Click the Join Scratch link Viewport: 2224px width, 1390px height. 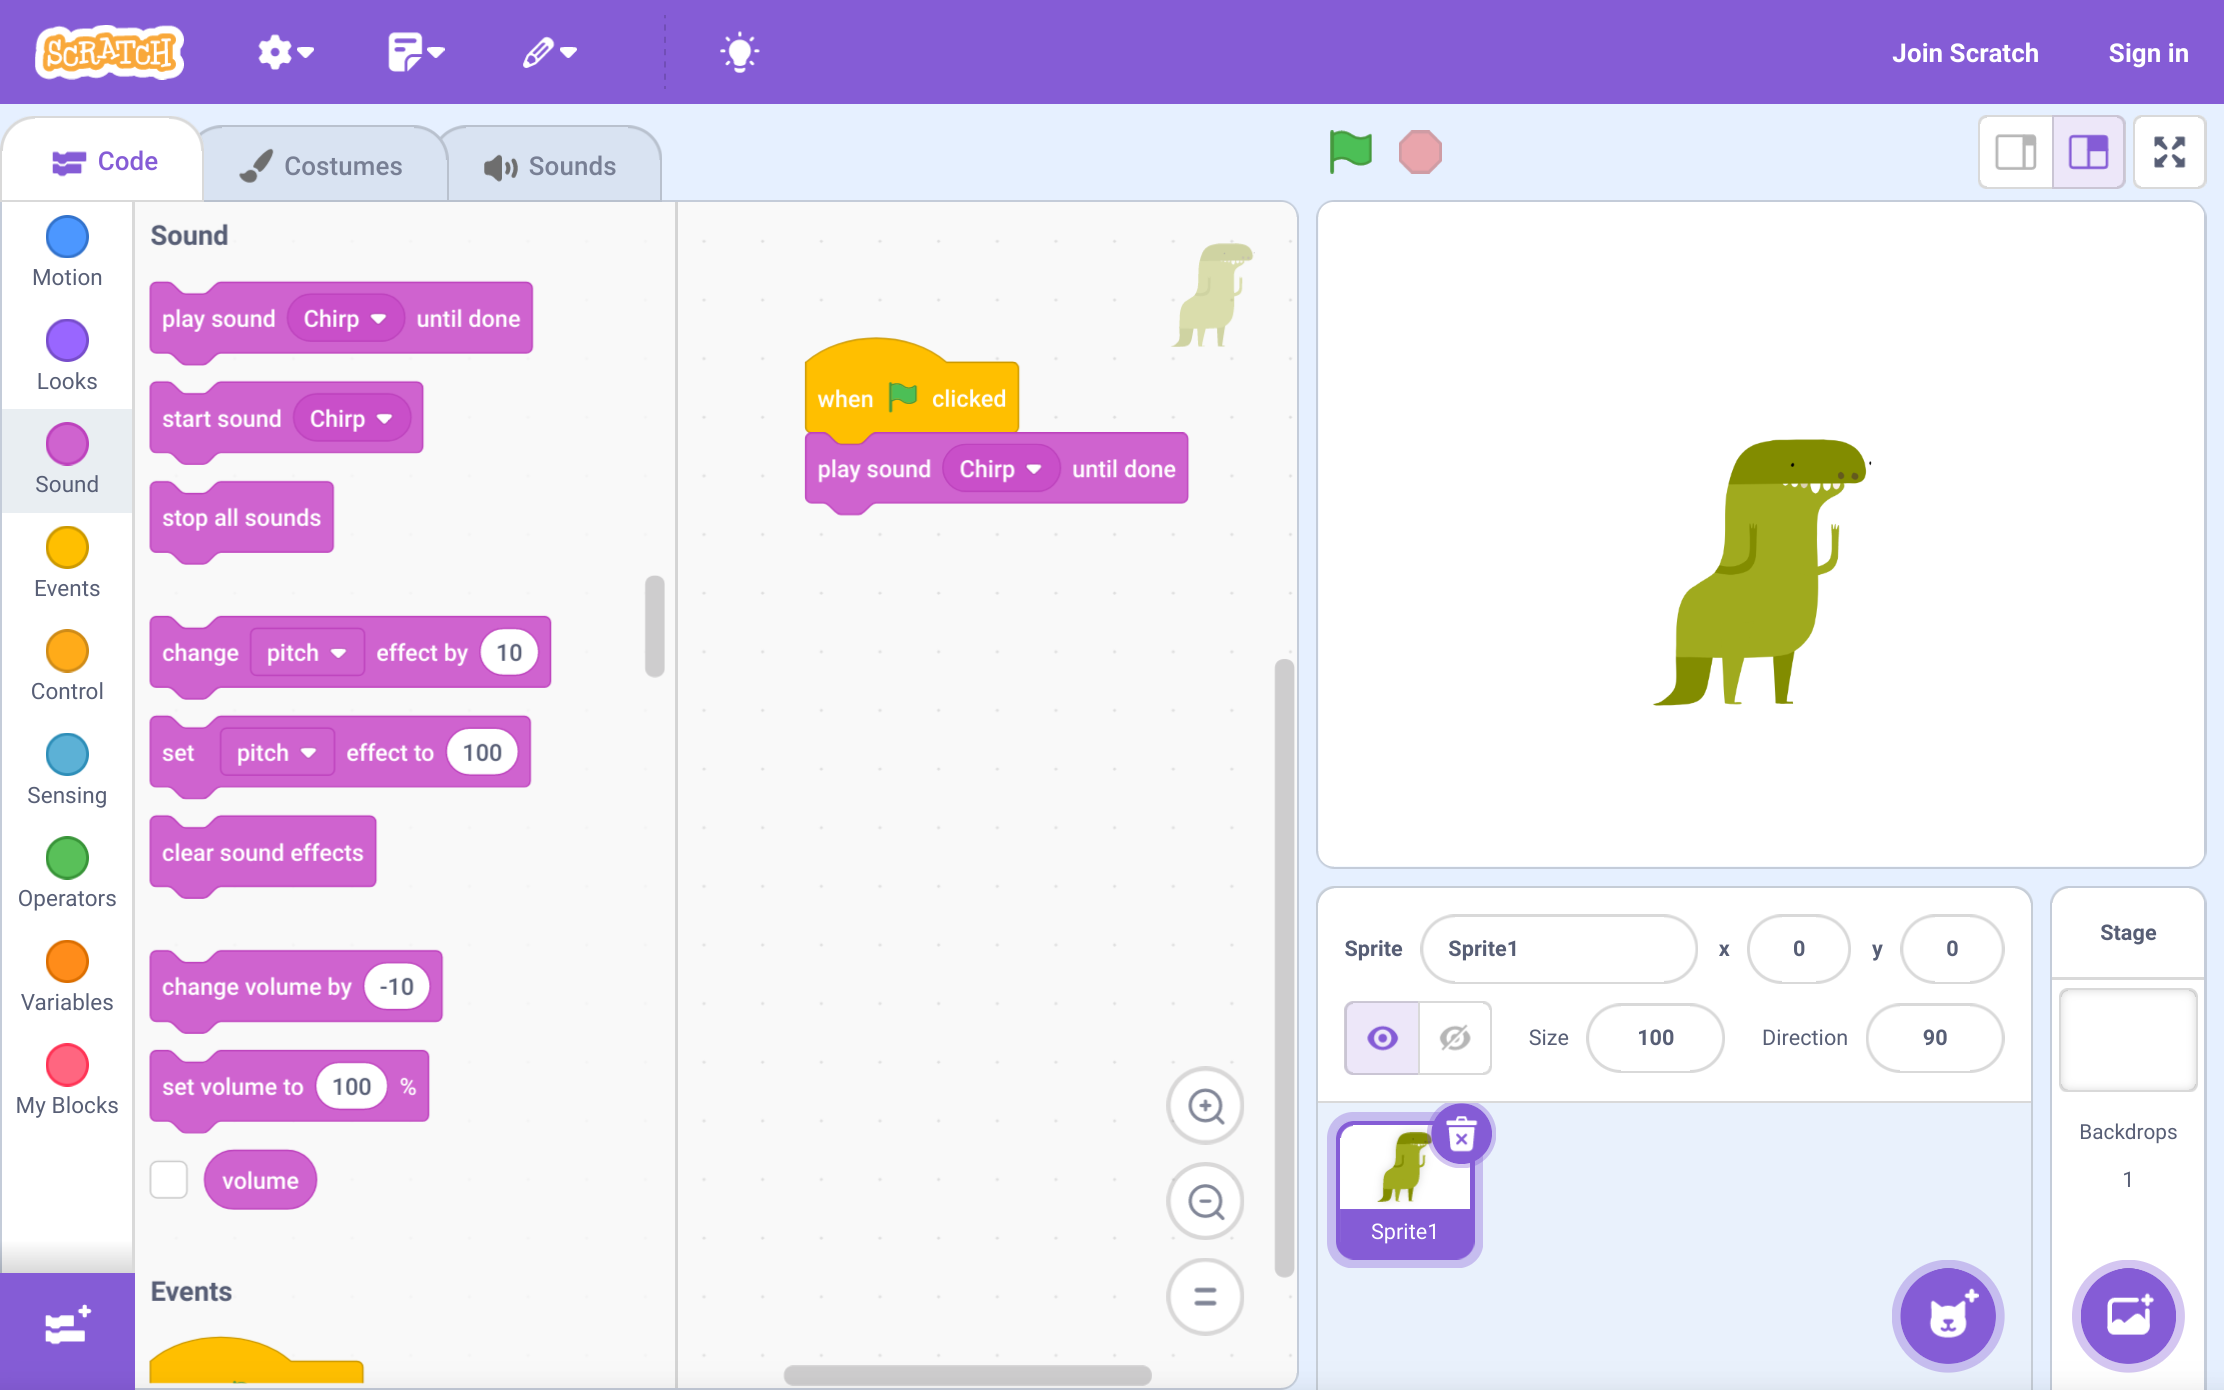point(1964,52)
